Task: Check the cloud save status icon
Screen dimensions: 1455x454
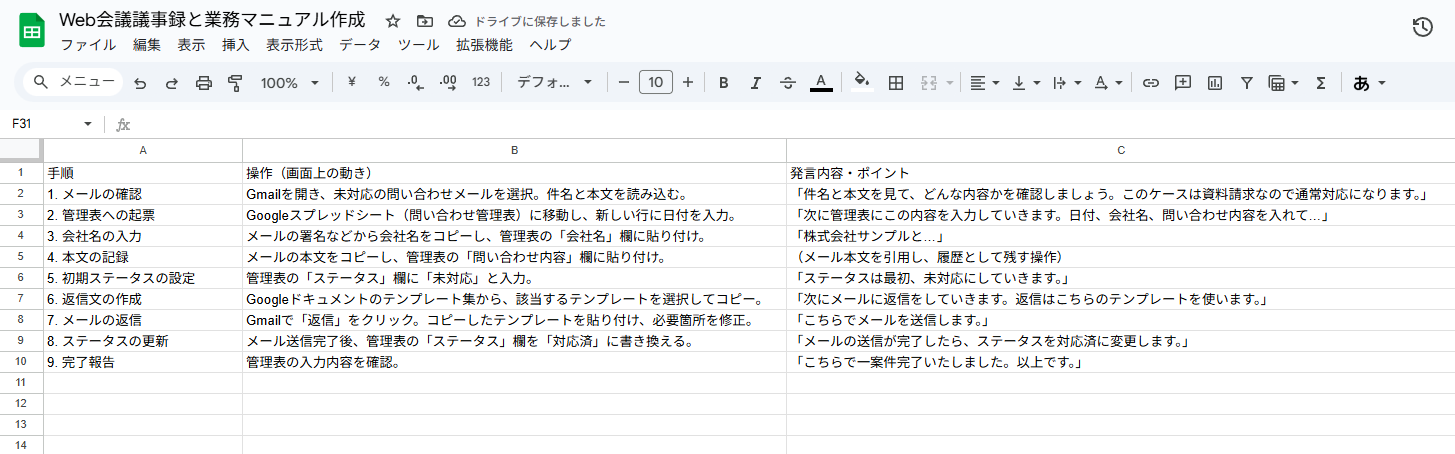Action: click(457, 21)
